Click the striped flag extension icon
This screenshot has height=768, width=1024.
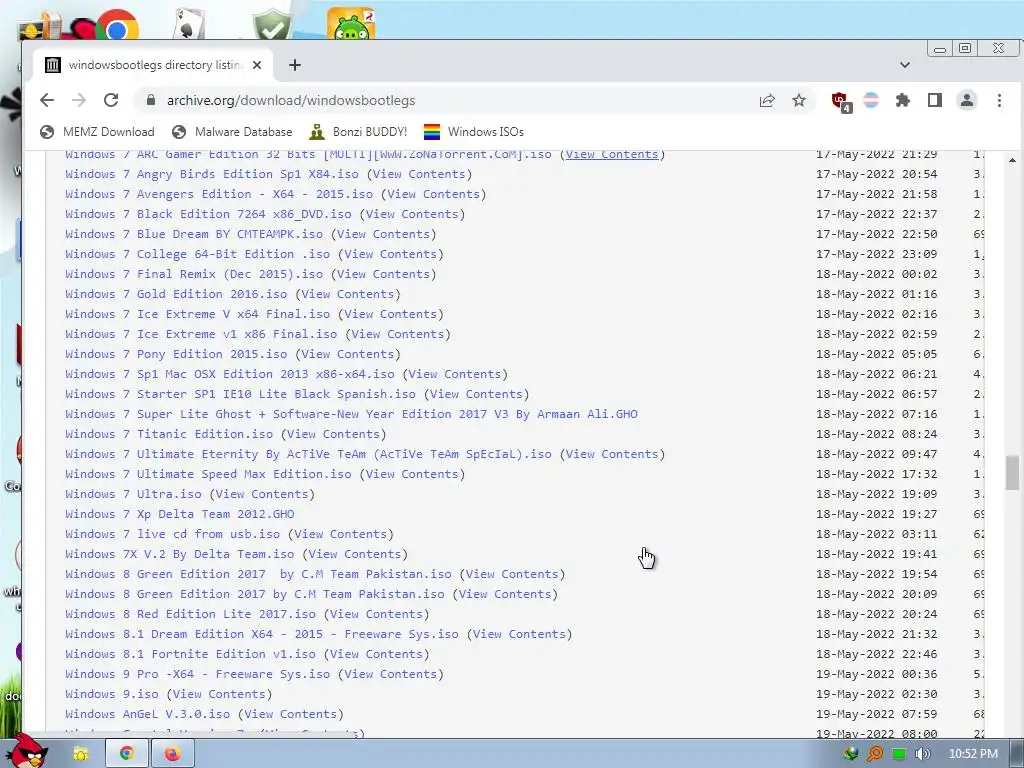click(871, 101)
